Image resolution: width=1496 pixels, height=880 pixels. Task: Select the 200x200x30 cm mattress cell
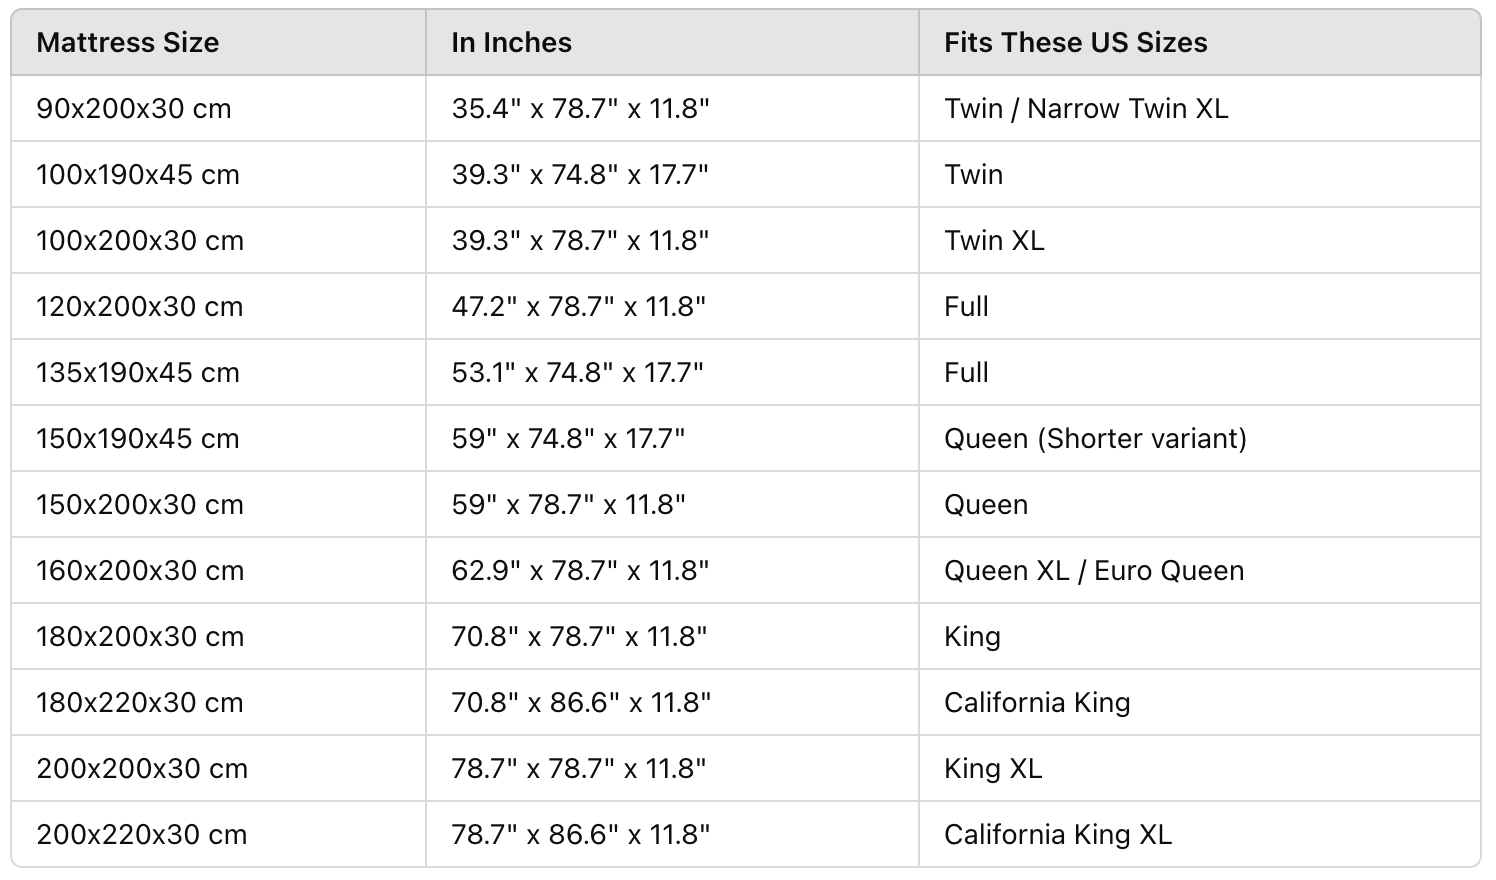pyautogui.click(x=219, y=768)
